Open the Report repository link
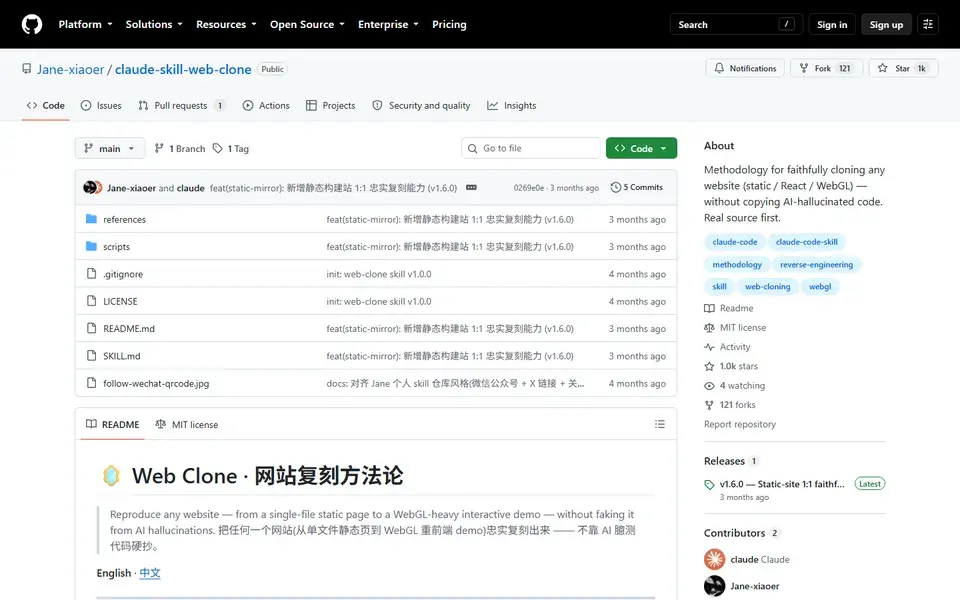The image size is (960, 600). (740, 424)
